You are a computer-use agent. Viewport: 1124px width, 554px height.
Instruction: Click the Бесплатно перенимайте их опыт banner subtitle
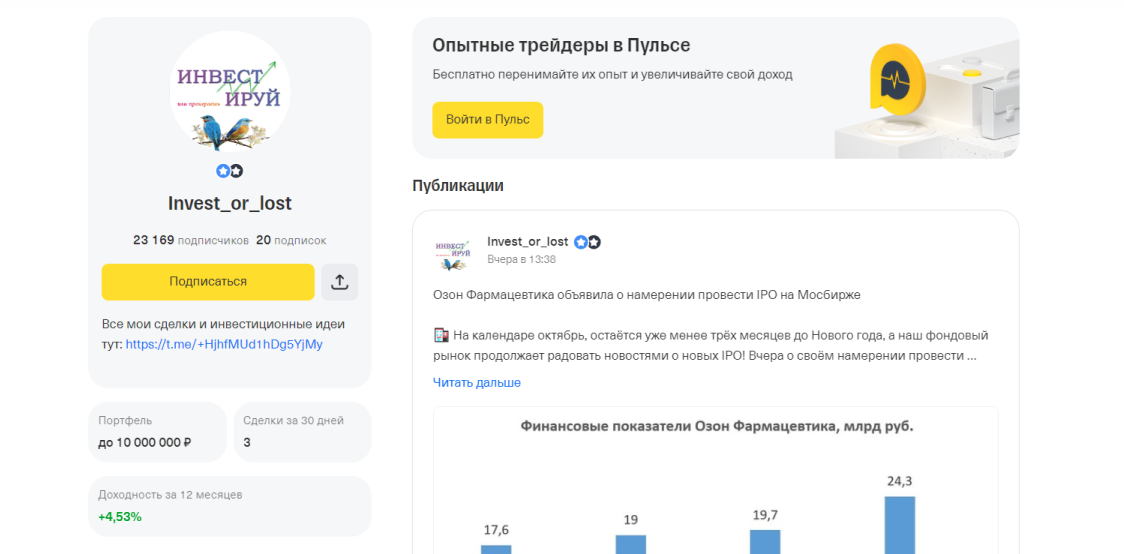612,75
